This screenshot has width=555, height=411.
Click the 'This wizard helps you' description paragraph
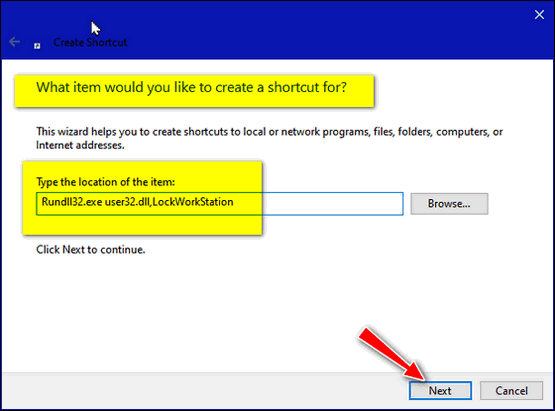pos(269,138)
